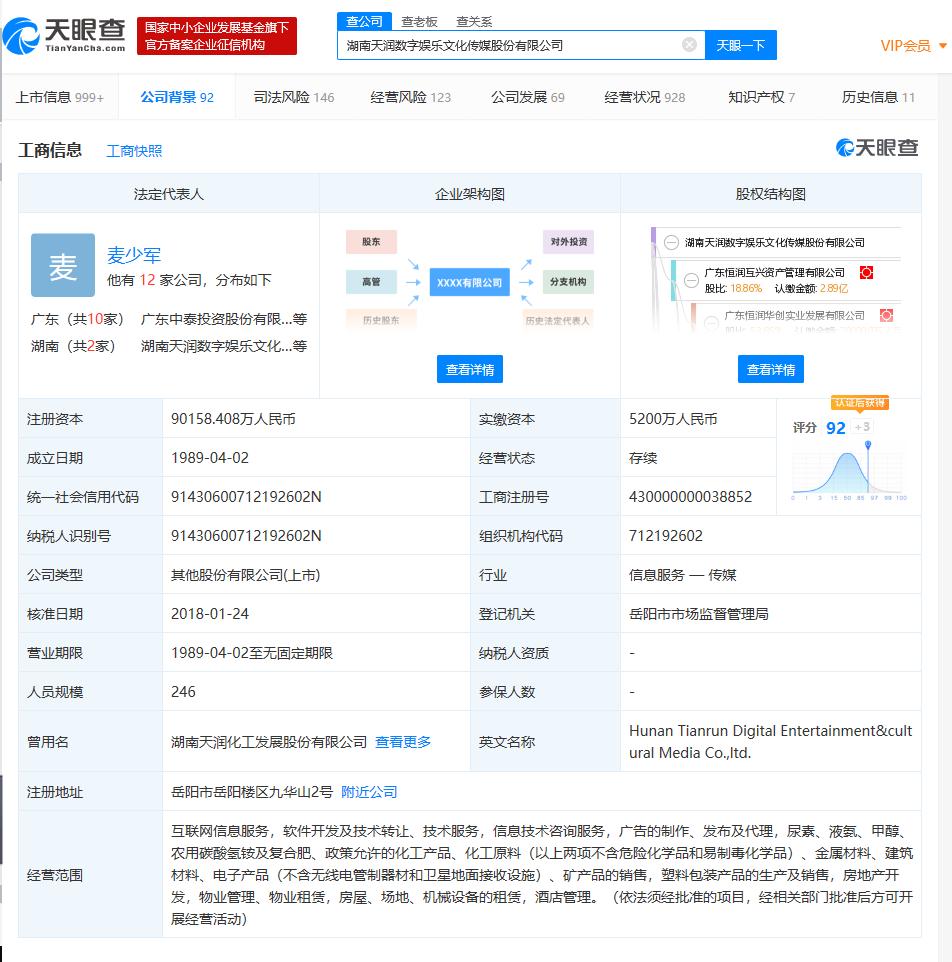Collapse the 广东恒润互兴资产管理 node
This screenshot has height=962, width=952.
coord(691,280)
